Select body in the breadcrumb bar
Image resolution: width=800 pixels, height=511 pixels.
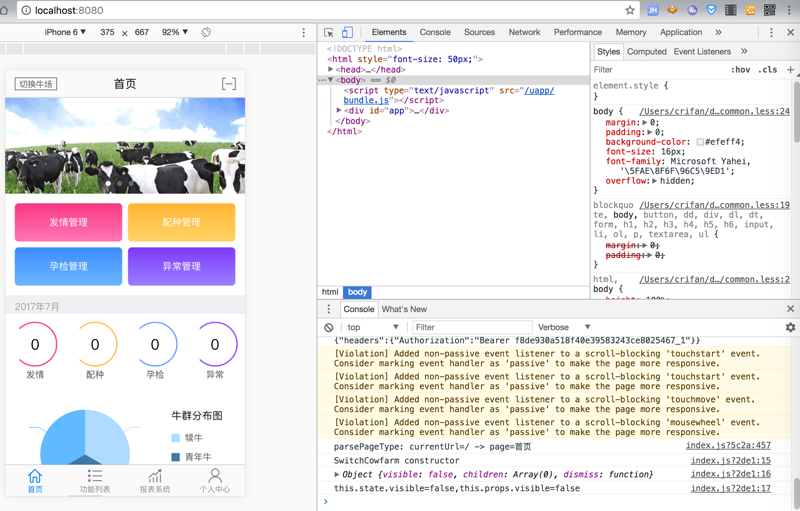[x=357, y=292]
